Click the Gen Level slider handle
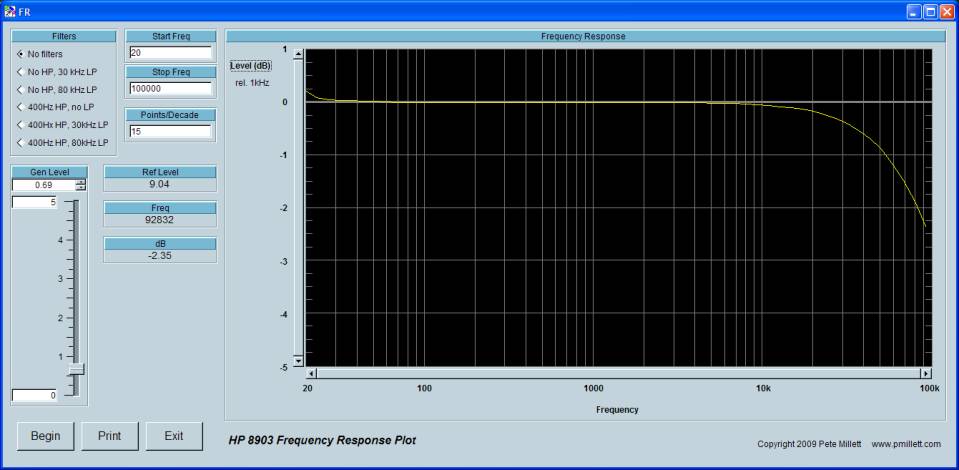959x470 pixels. click(x=76, y=369)
